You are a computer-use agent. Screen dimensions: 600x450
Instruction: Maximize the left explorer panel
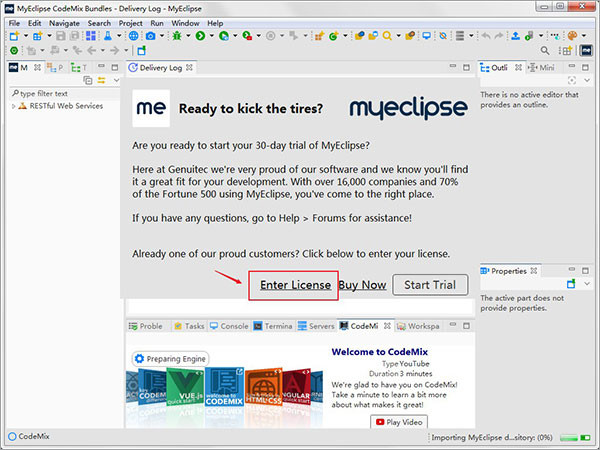[x=113, y=68]
